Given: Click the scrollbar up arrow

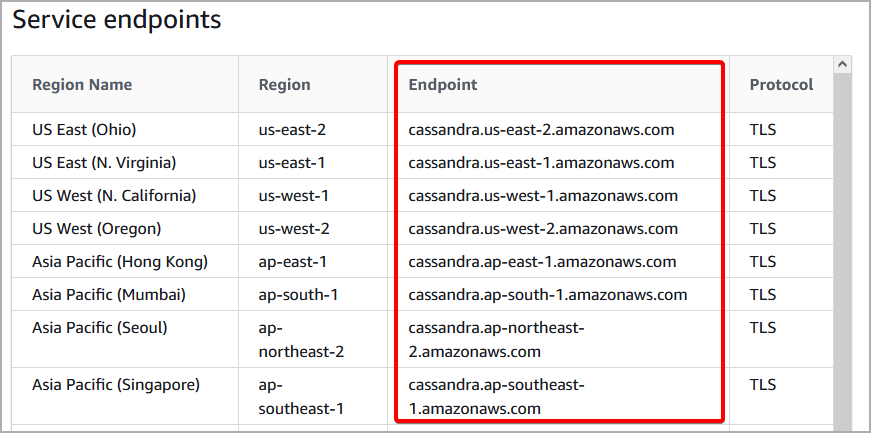Looking at the screenshot, I should tap(842, 64).
